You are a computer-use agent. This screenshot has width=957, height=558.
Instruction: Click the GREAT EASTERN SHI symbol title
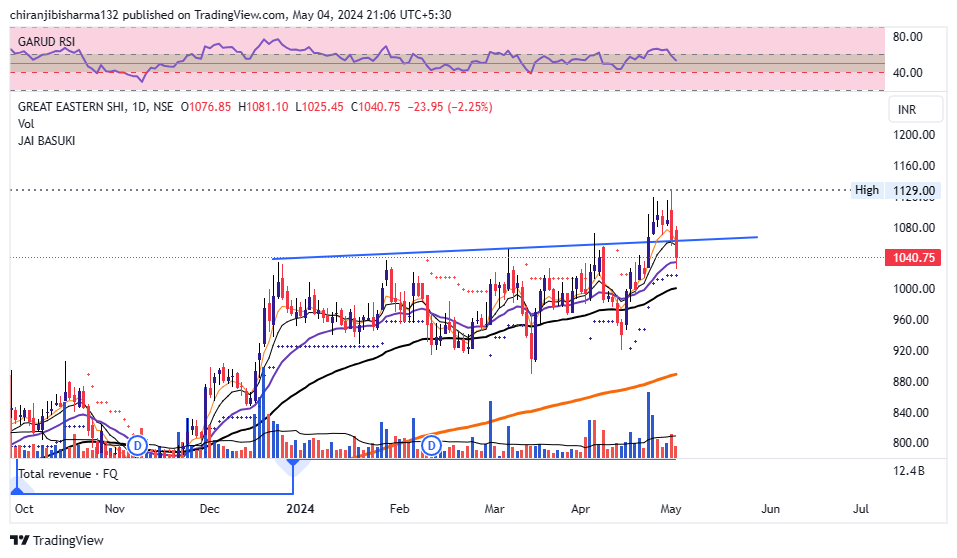tap(95, 107)
